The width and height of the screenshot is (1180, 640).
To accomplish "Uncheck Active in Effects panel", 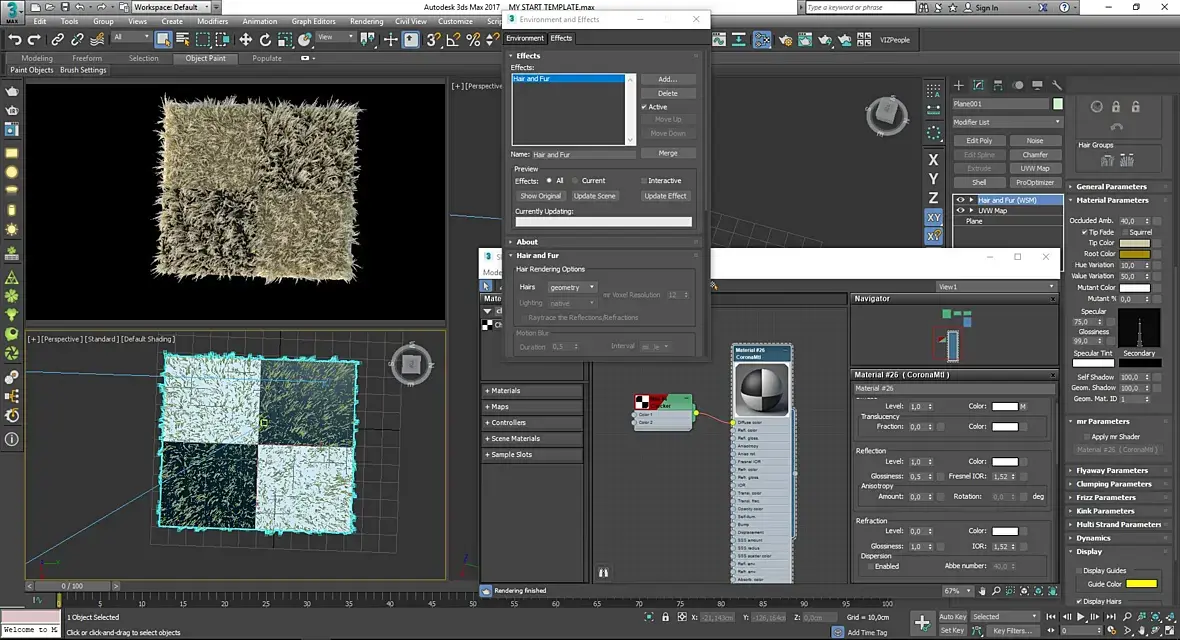I will [x=644, y=106].
